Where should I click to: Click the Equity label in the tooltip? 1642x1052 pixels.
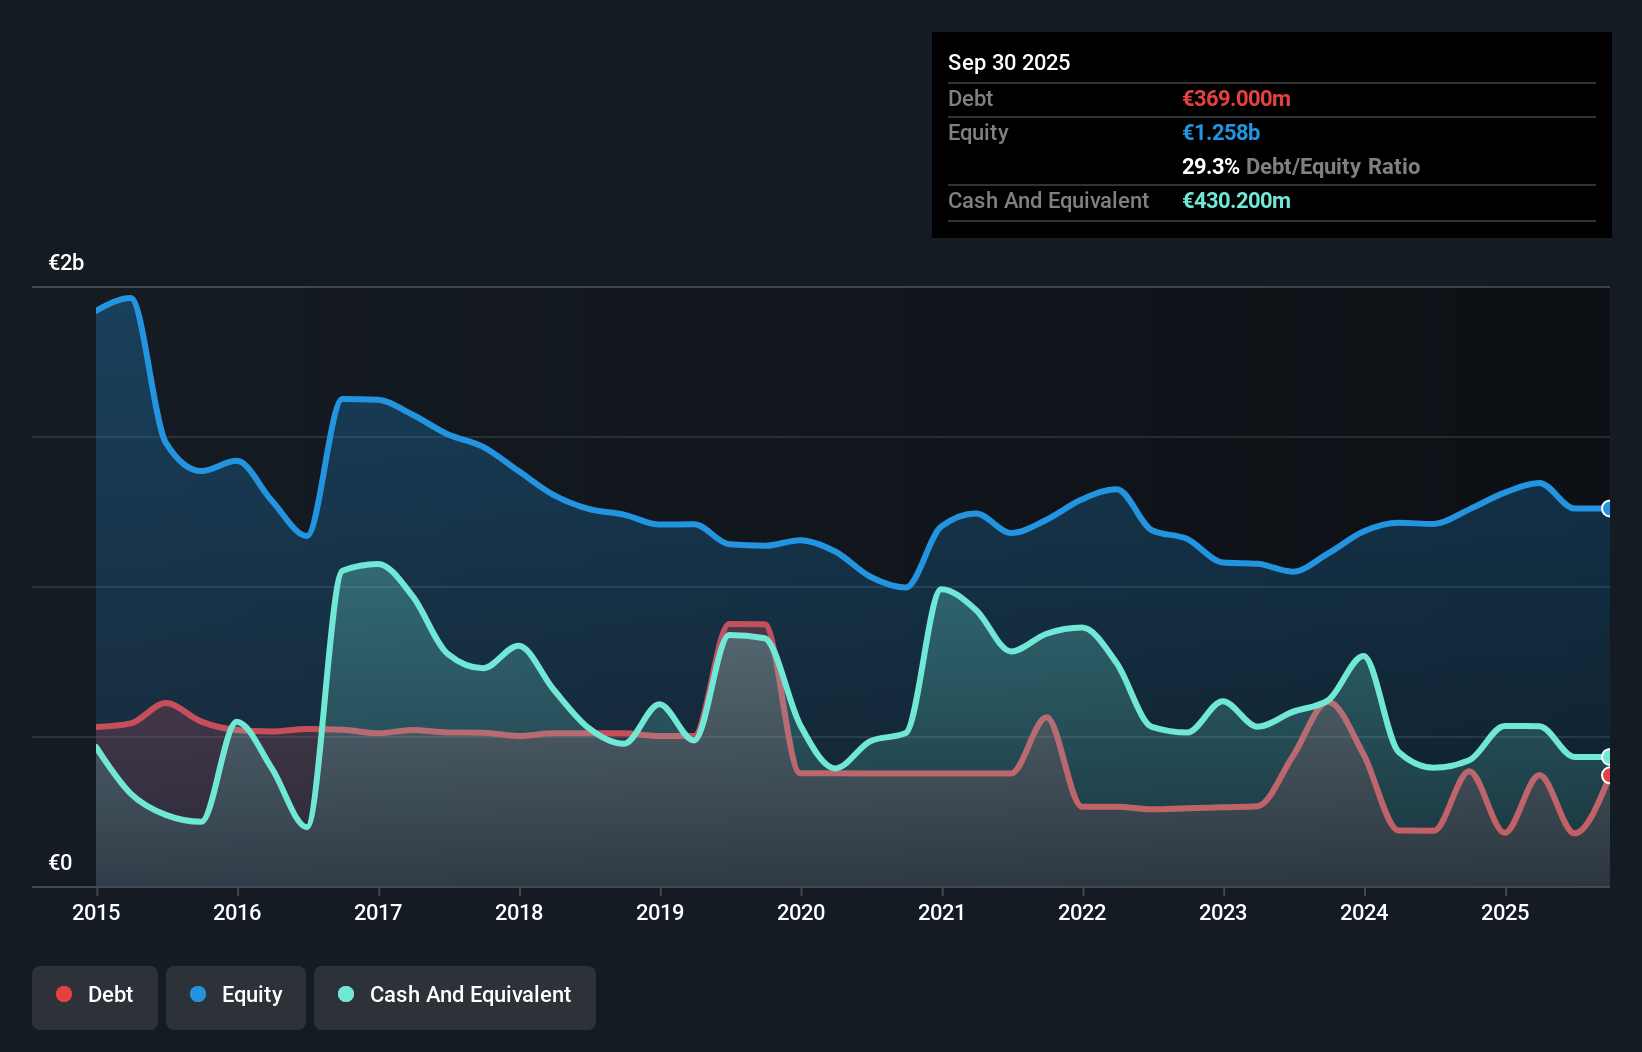coord(978,133)
